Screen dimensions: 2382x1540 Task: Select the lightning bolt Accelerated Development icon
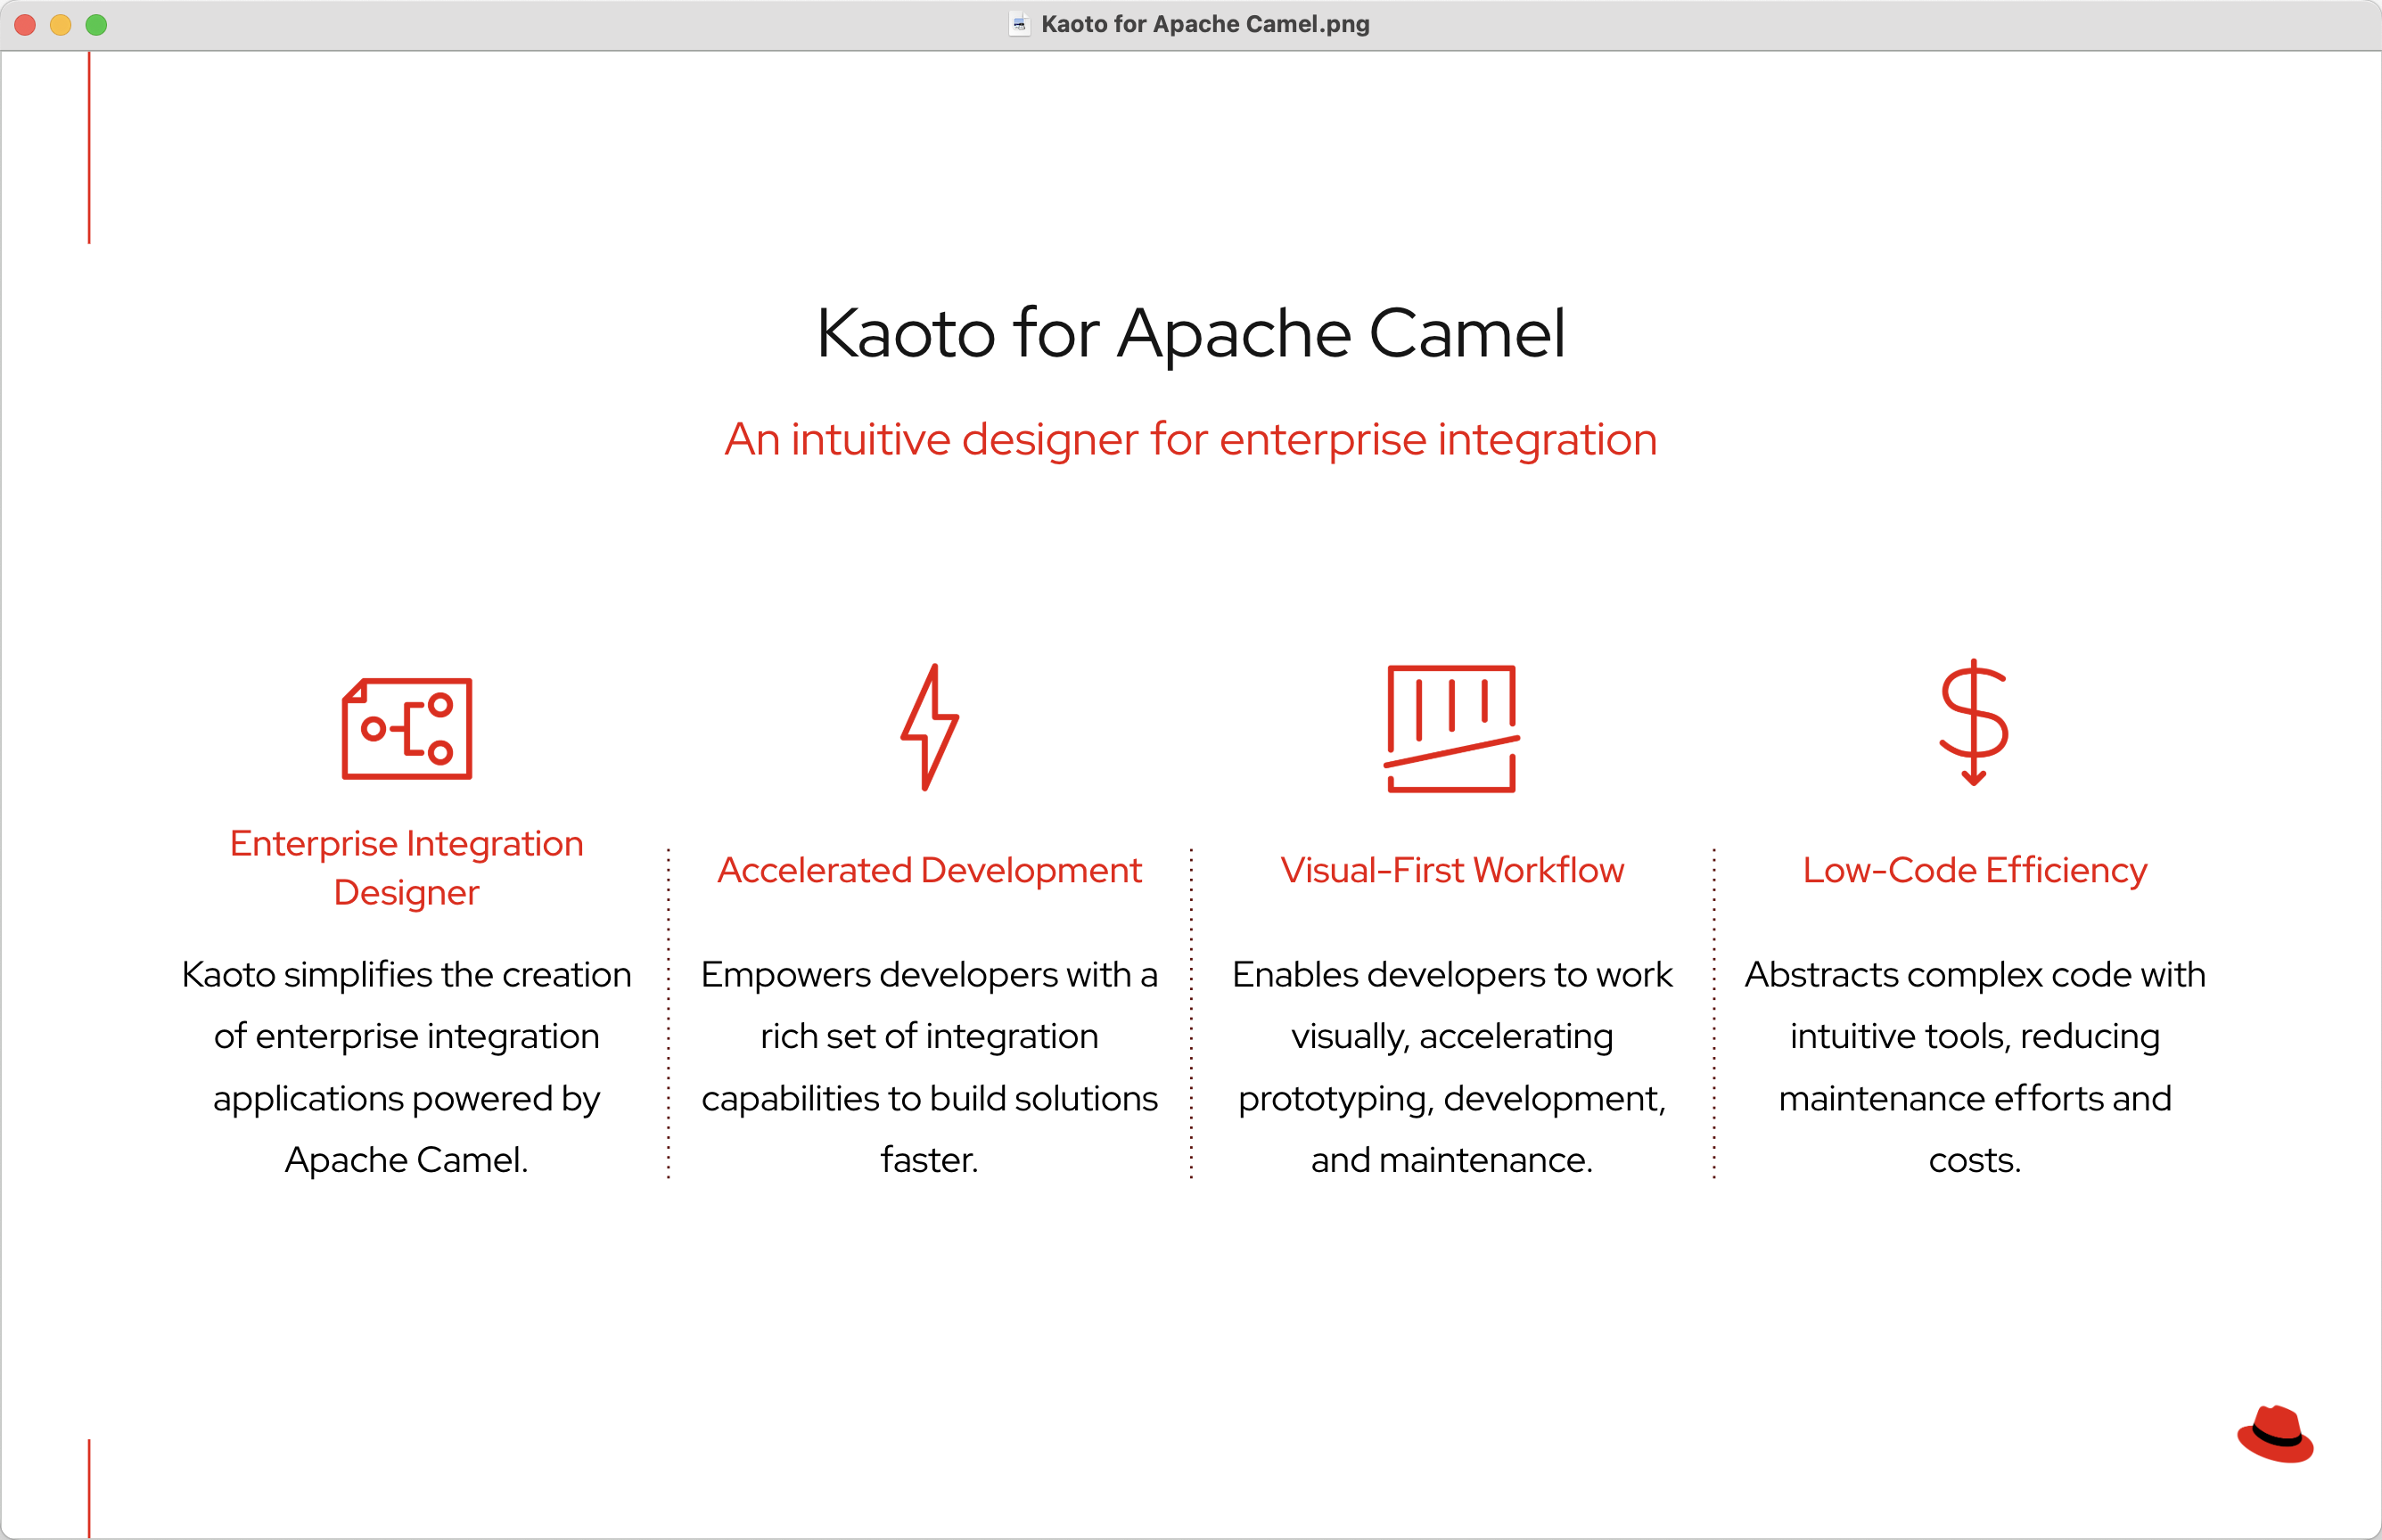tap(930, 729)
